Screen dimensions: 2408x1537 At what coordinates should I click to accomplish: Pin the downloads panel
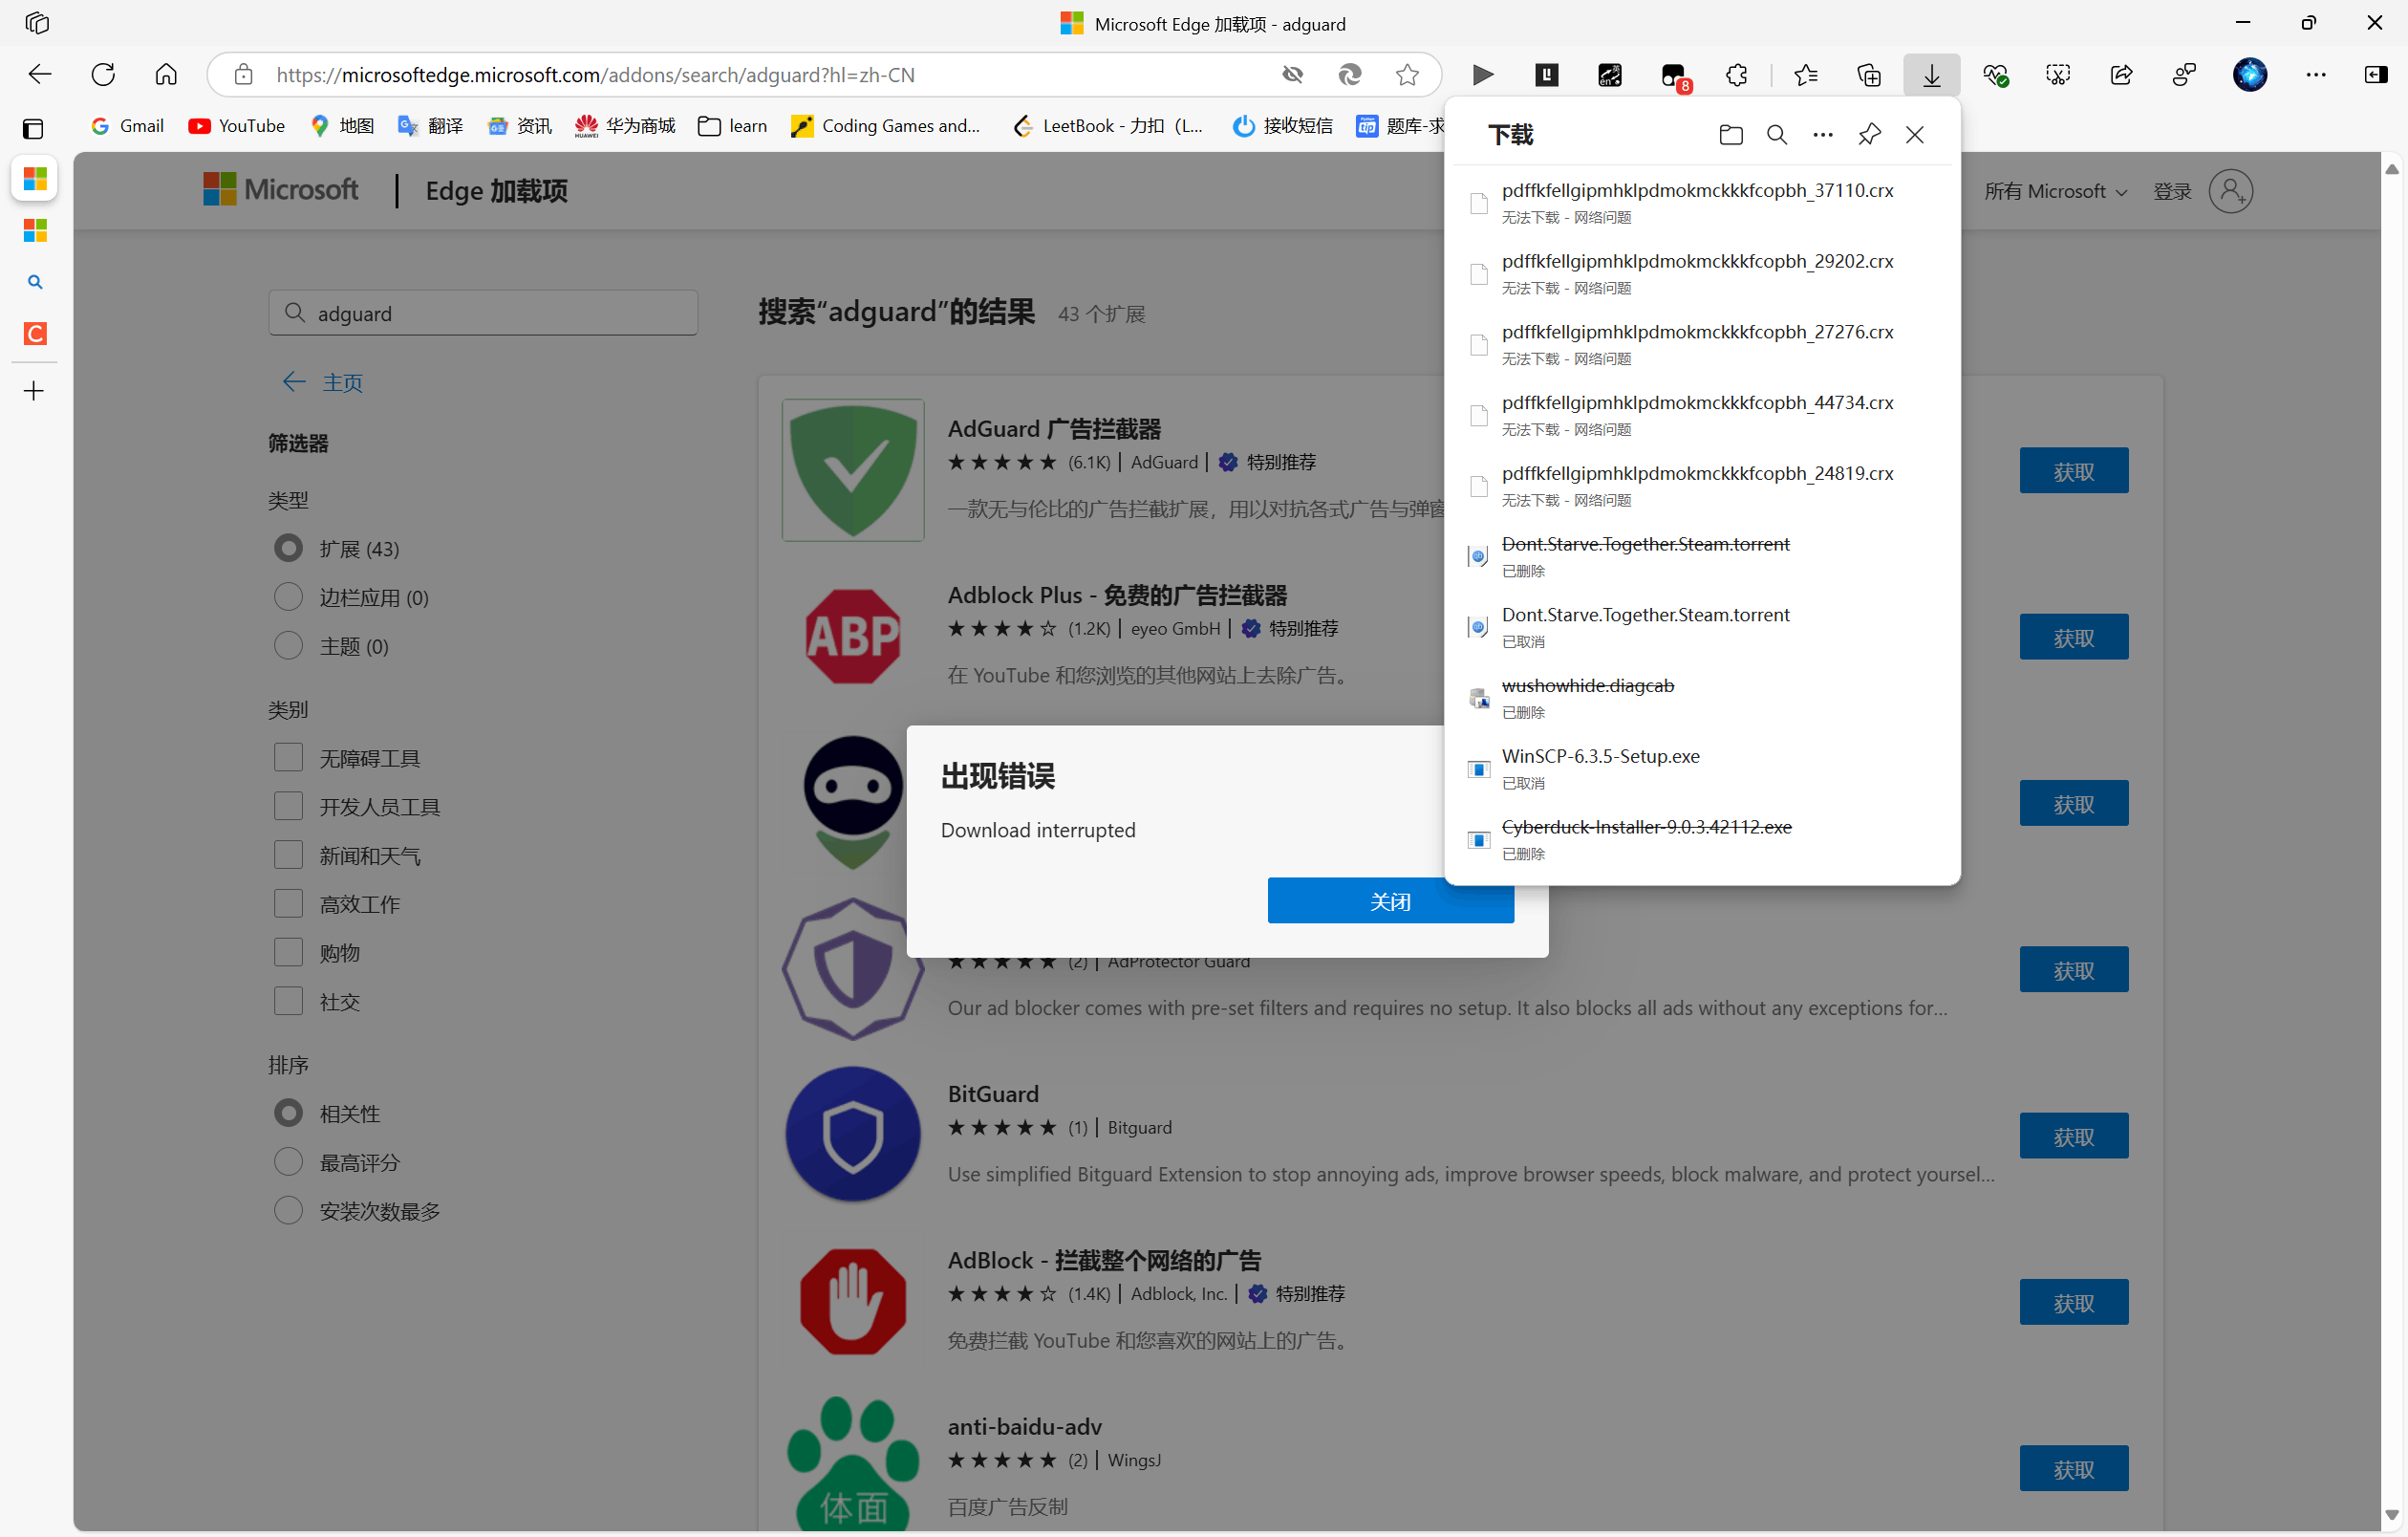[x=1869, y=135]
